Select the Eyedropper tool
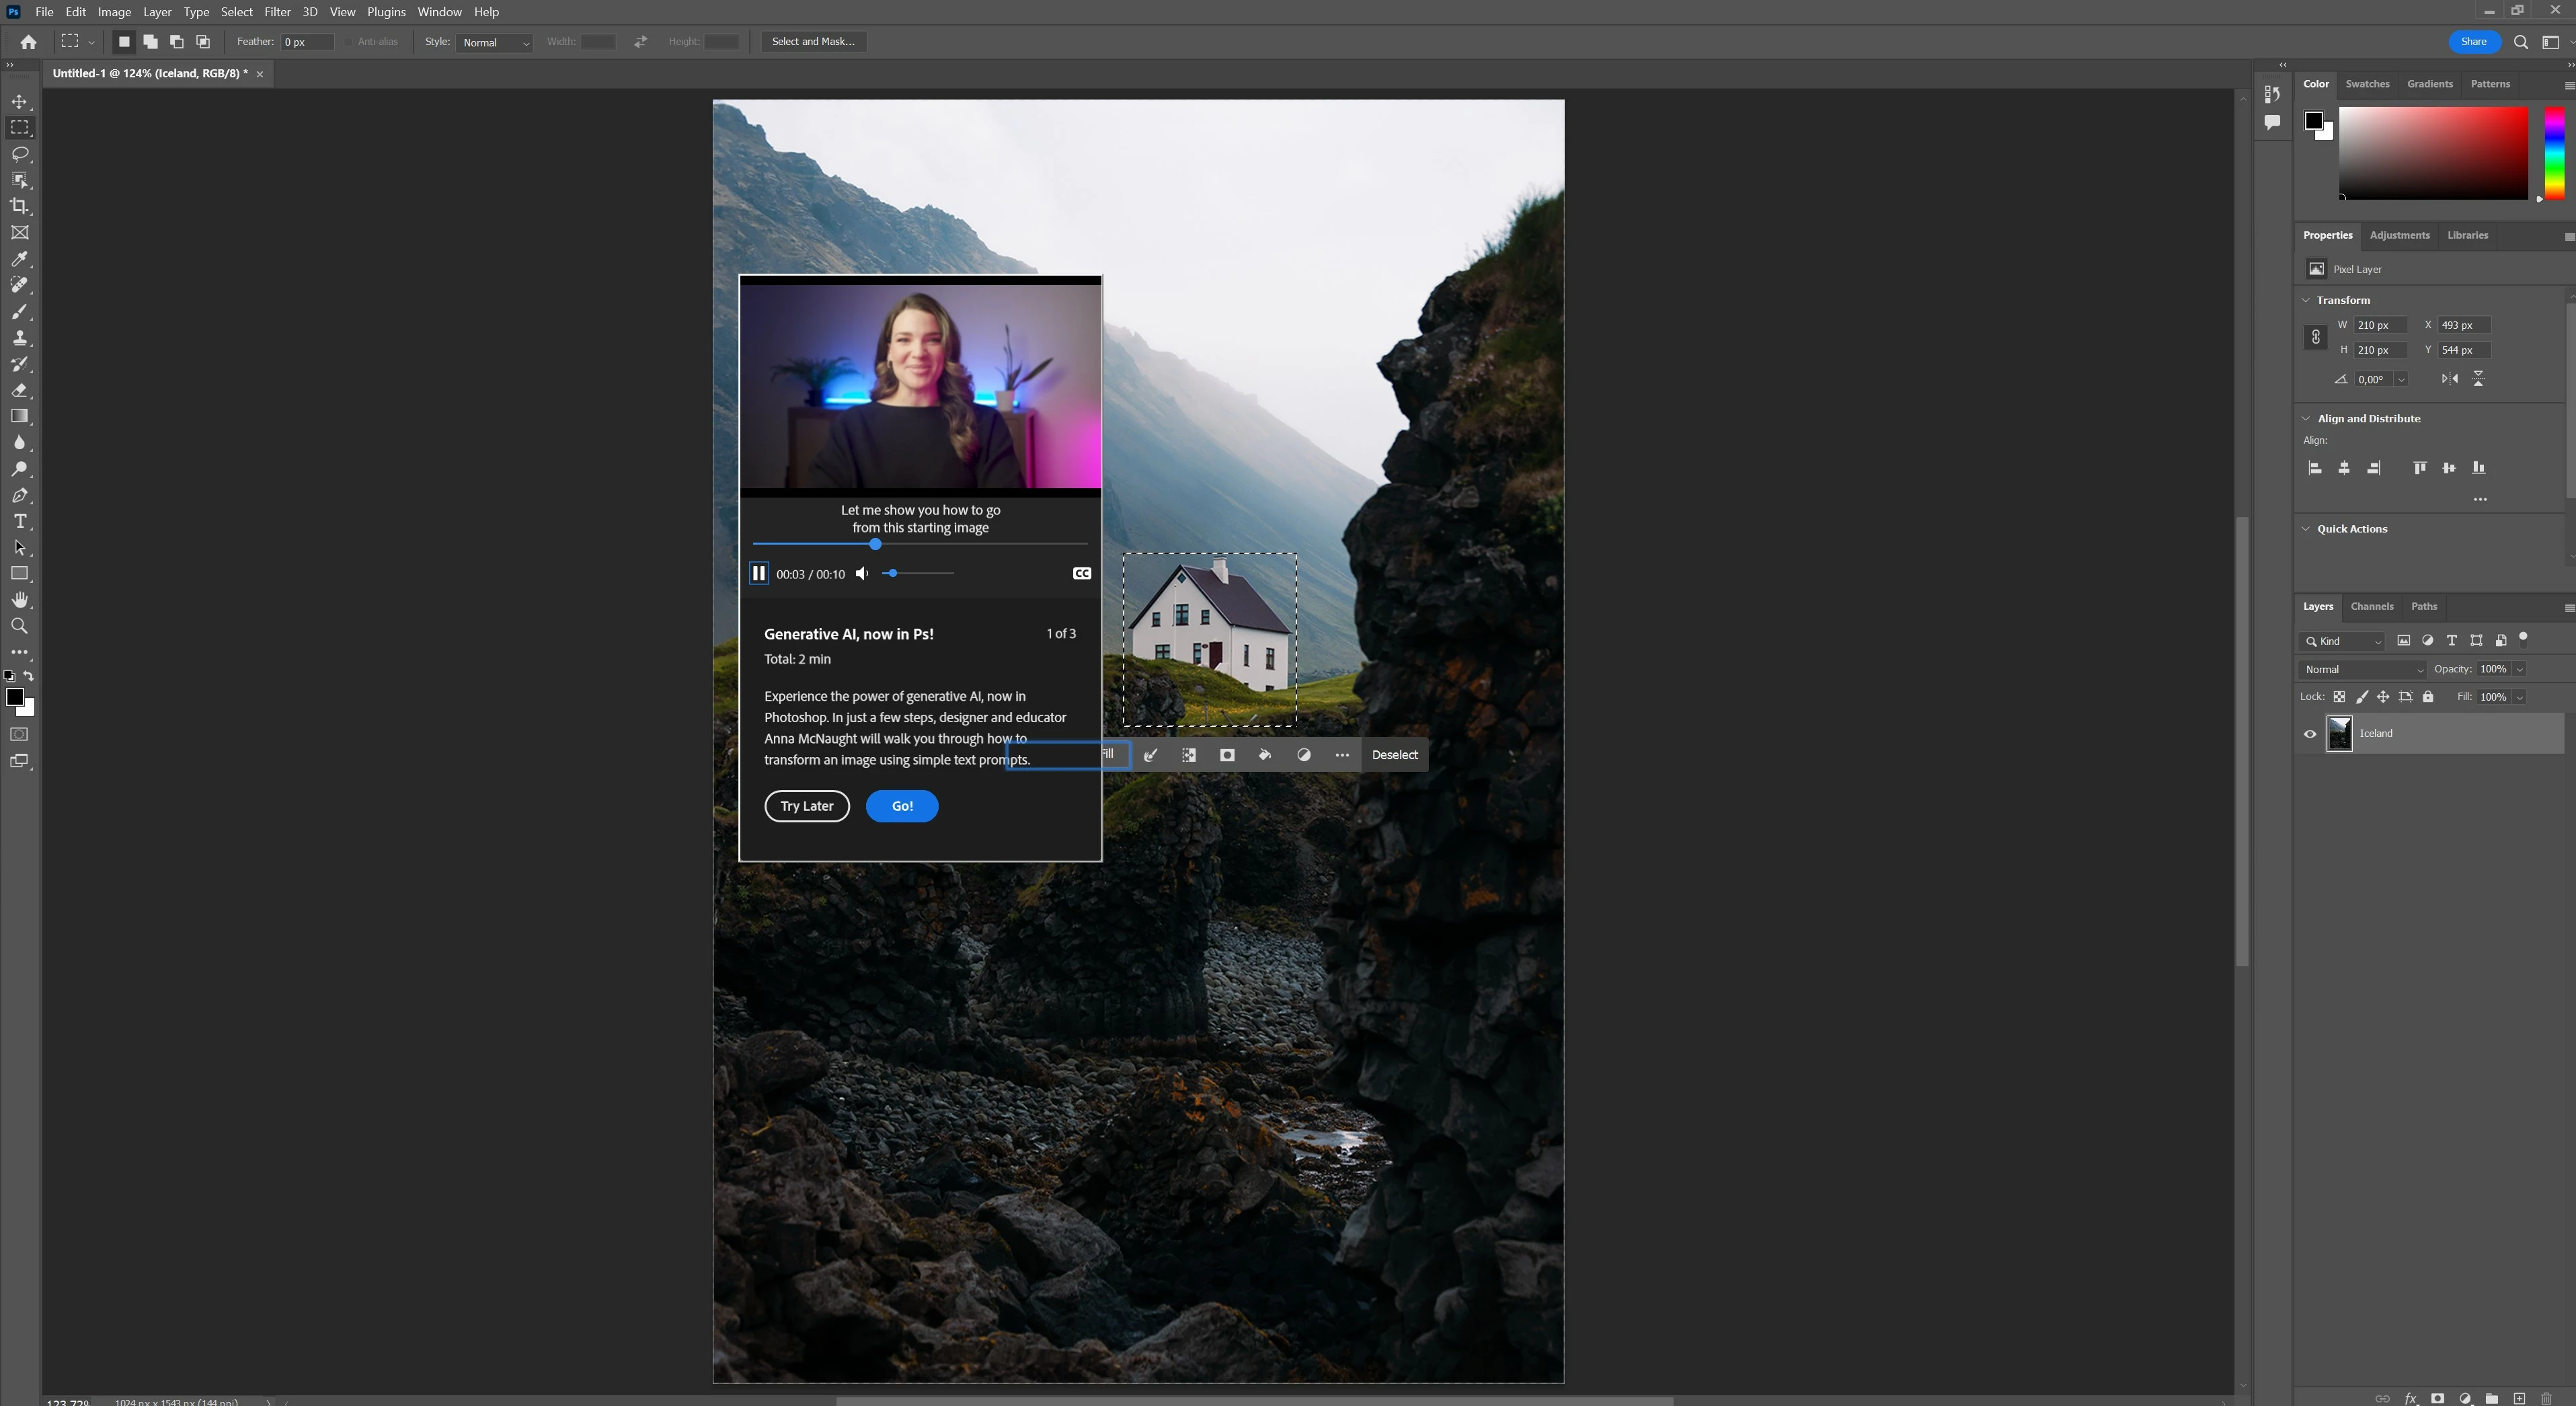The height and width of the screenshot is (1406, 2576). [x=20, y=259]
